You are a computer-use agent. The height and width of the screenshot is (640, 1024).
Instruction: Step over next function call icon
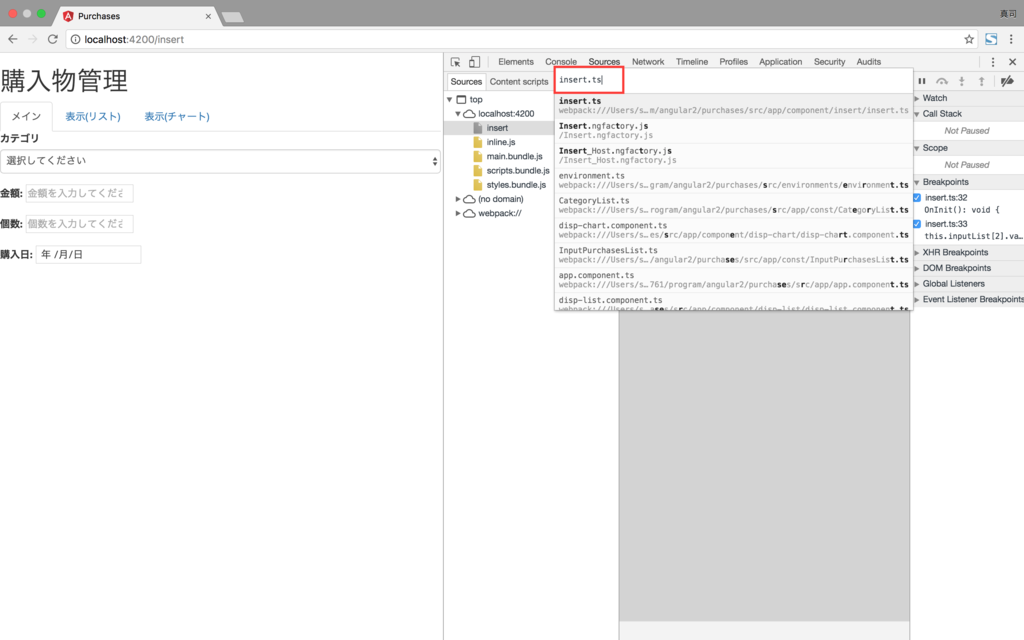point(942,81)
